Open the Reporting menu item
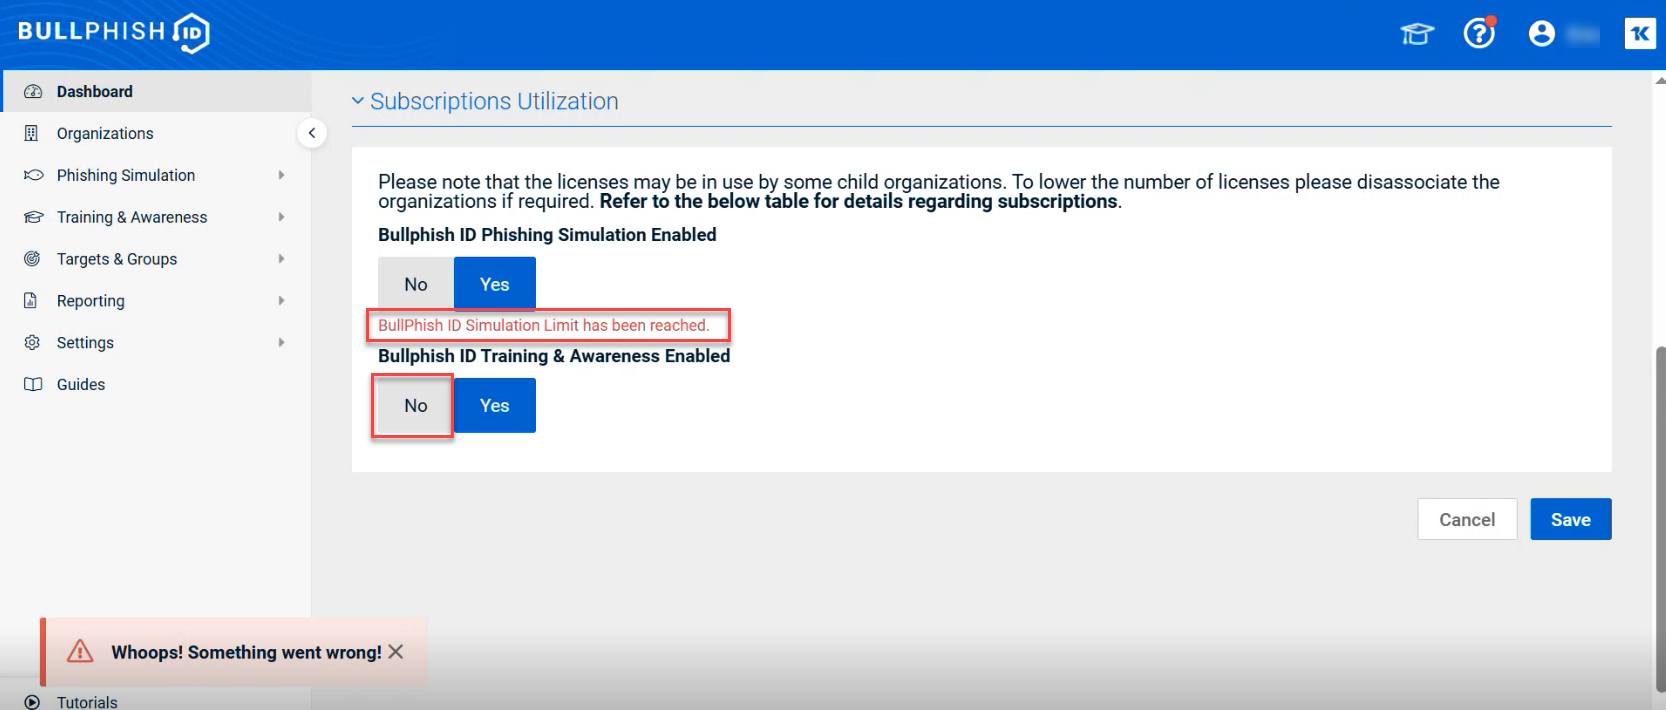Image resolution: width=1666 pixels, height=710 pixels. coord(156,301)
